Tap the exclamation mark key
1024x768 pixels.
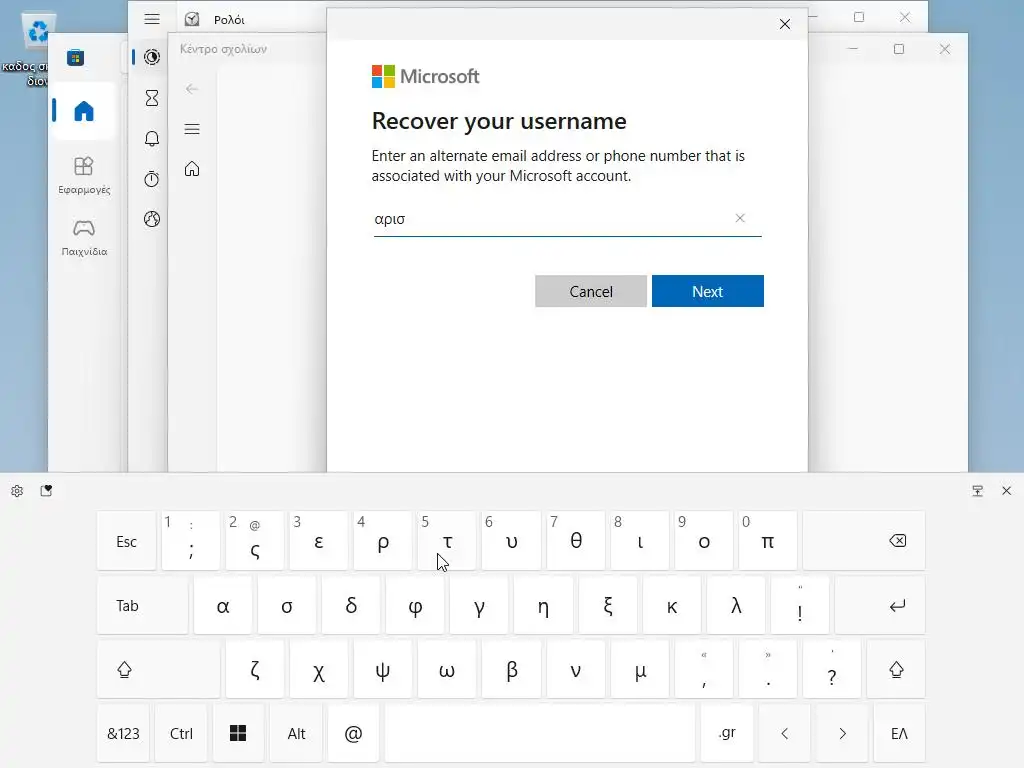point(800,605)
